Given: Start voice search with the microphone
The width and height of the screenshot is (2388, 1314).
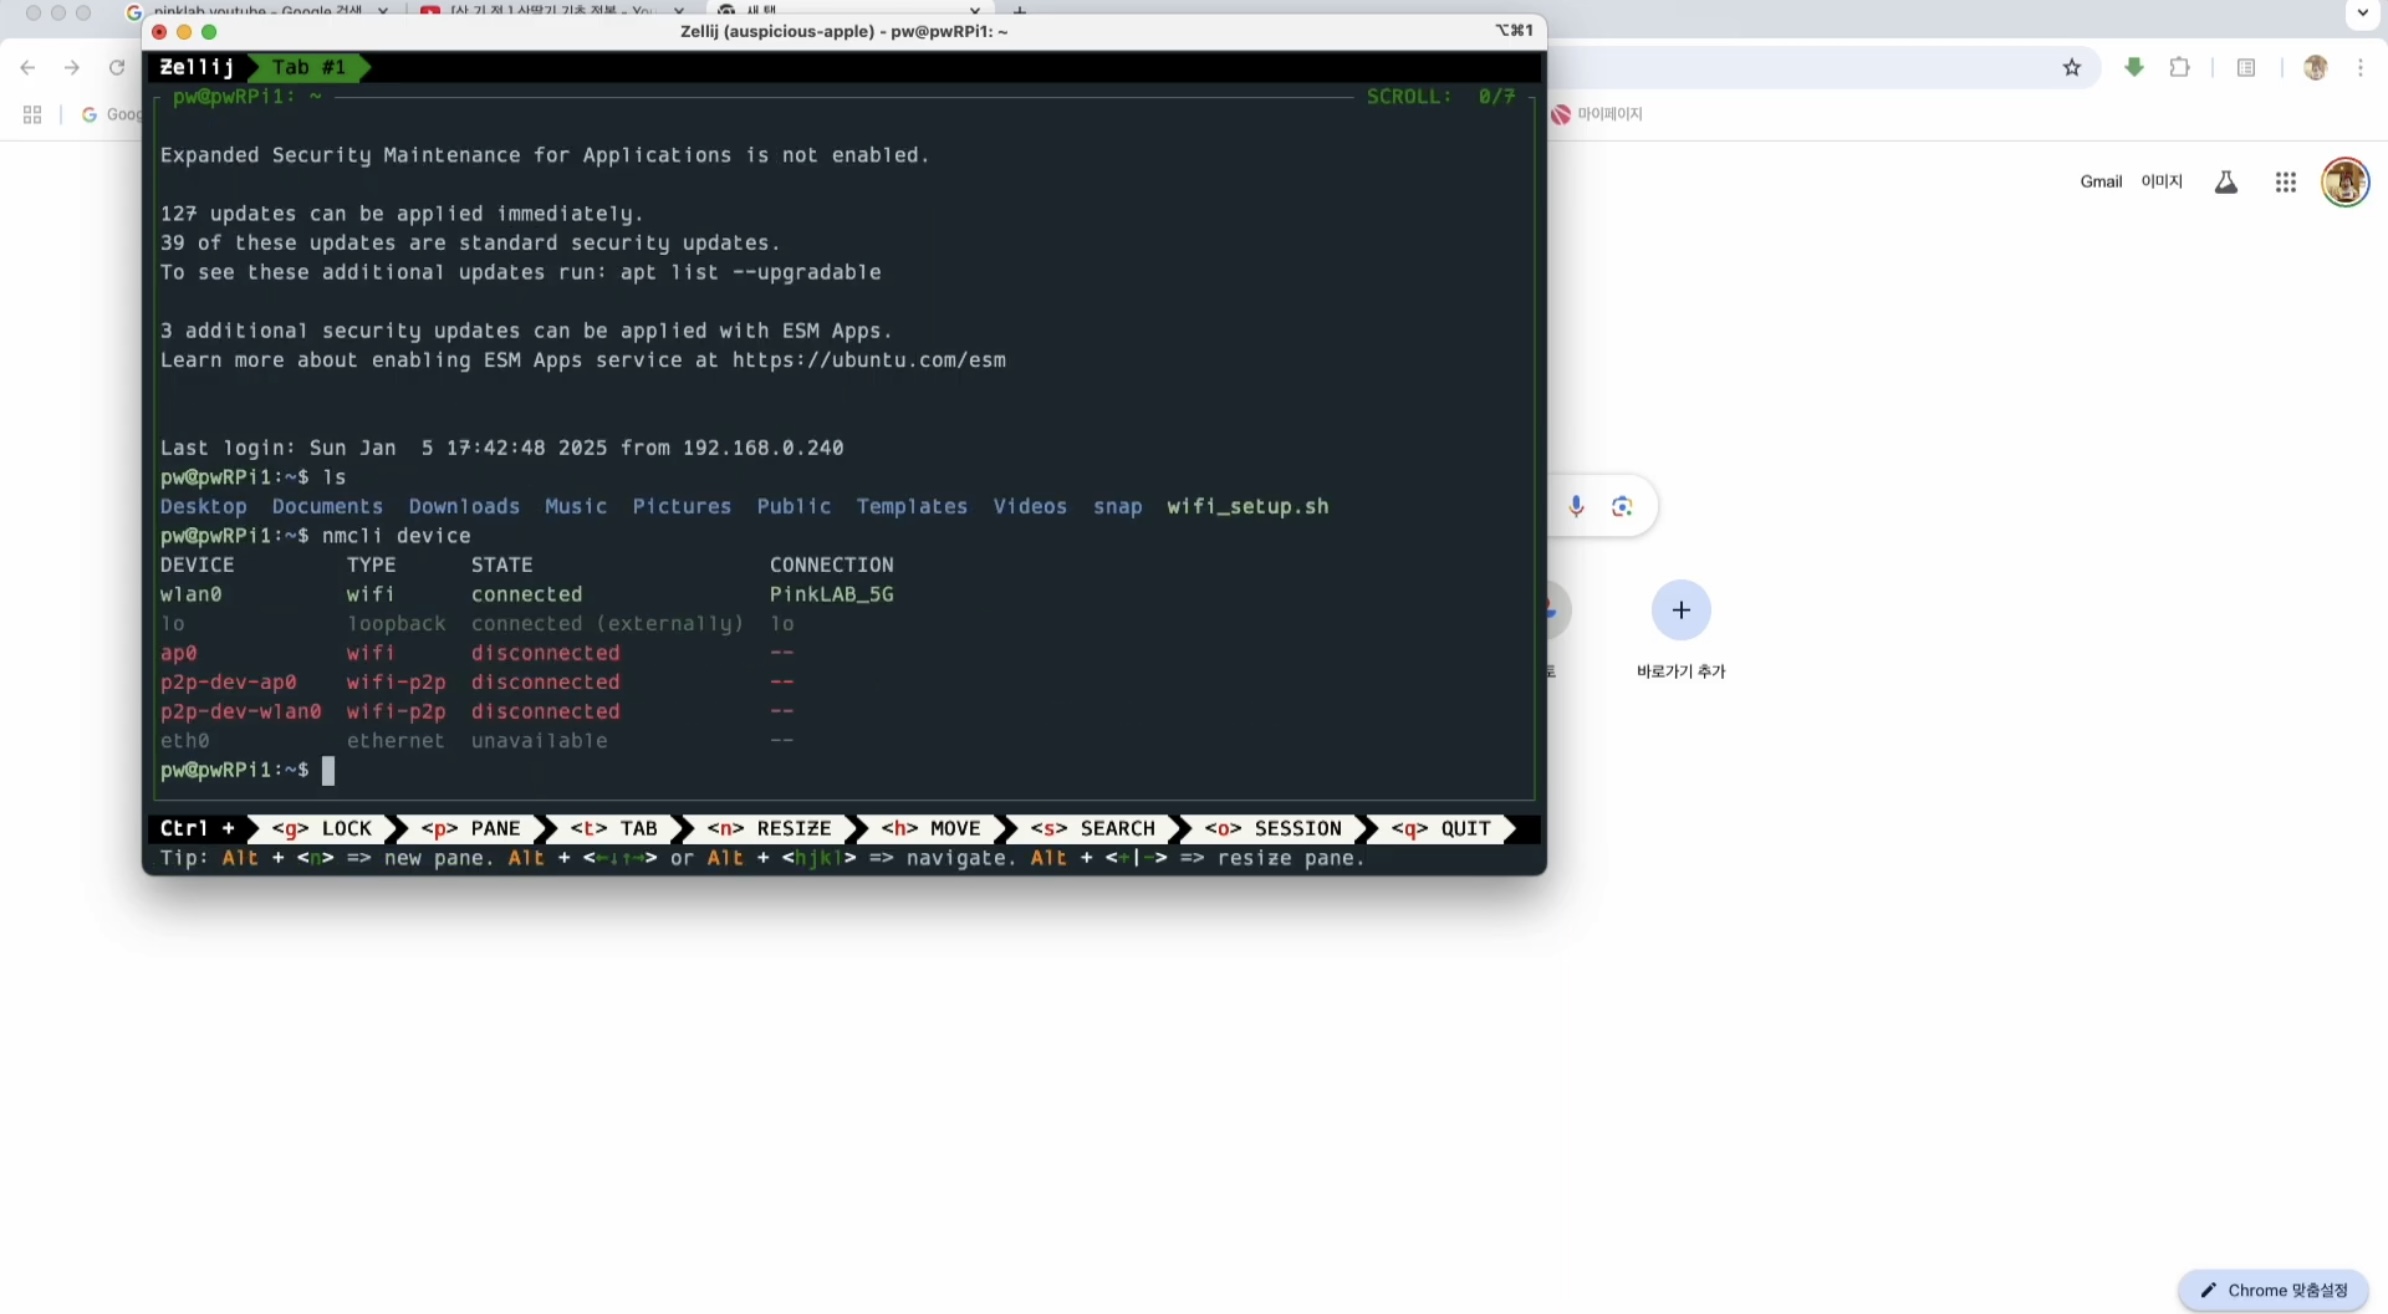Looking at the screenshot, I should [1576, 506].
